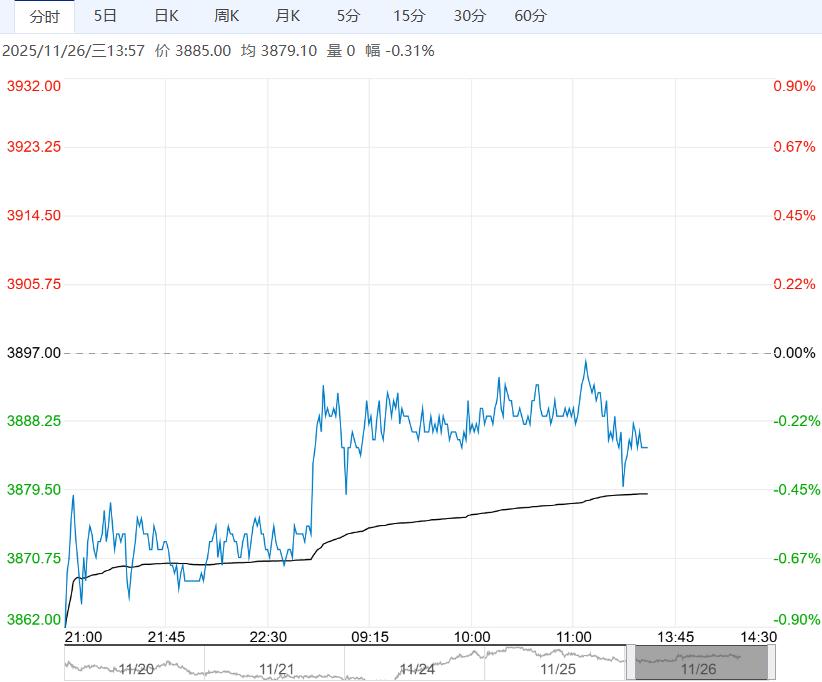The height and width of the screenshot is (682, 822).
Task: Jump to 11/20 in the overview timeline
Action: tap(136, 668)
